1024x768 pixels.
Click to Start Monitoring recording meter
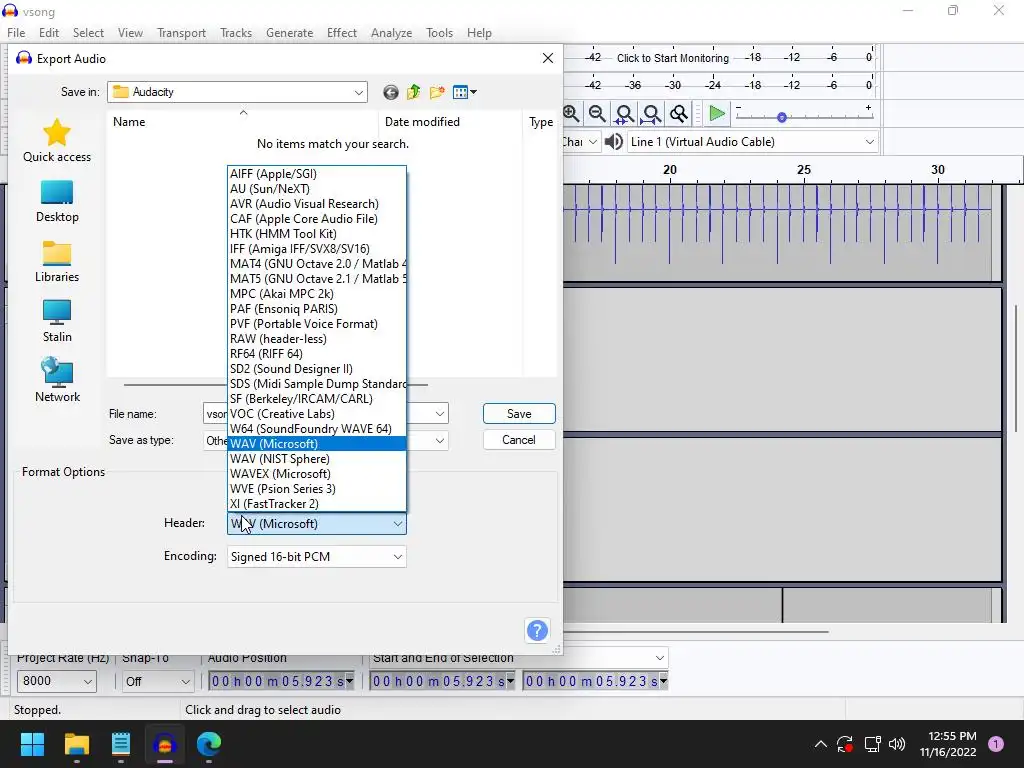click(x=673, y=57)
